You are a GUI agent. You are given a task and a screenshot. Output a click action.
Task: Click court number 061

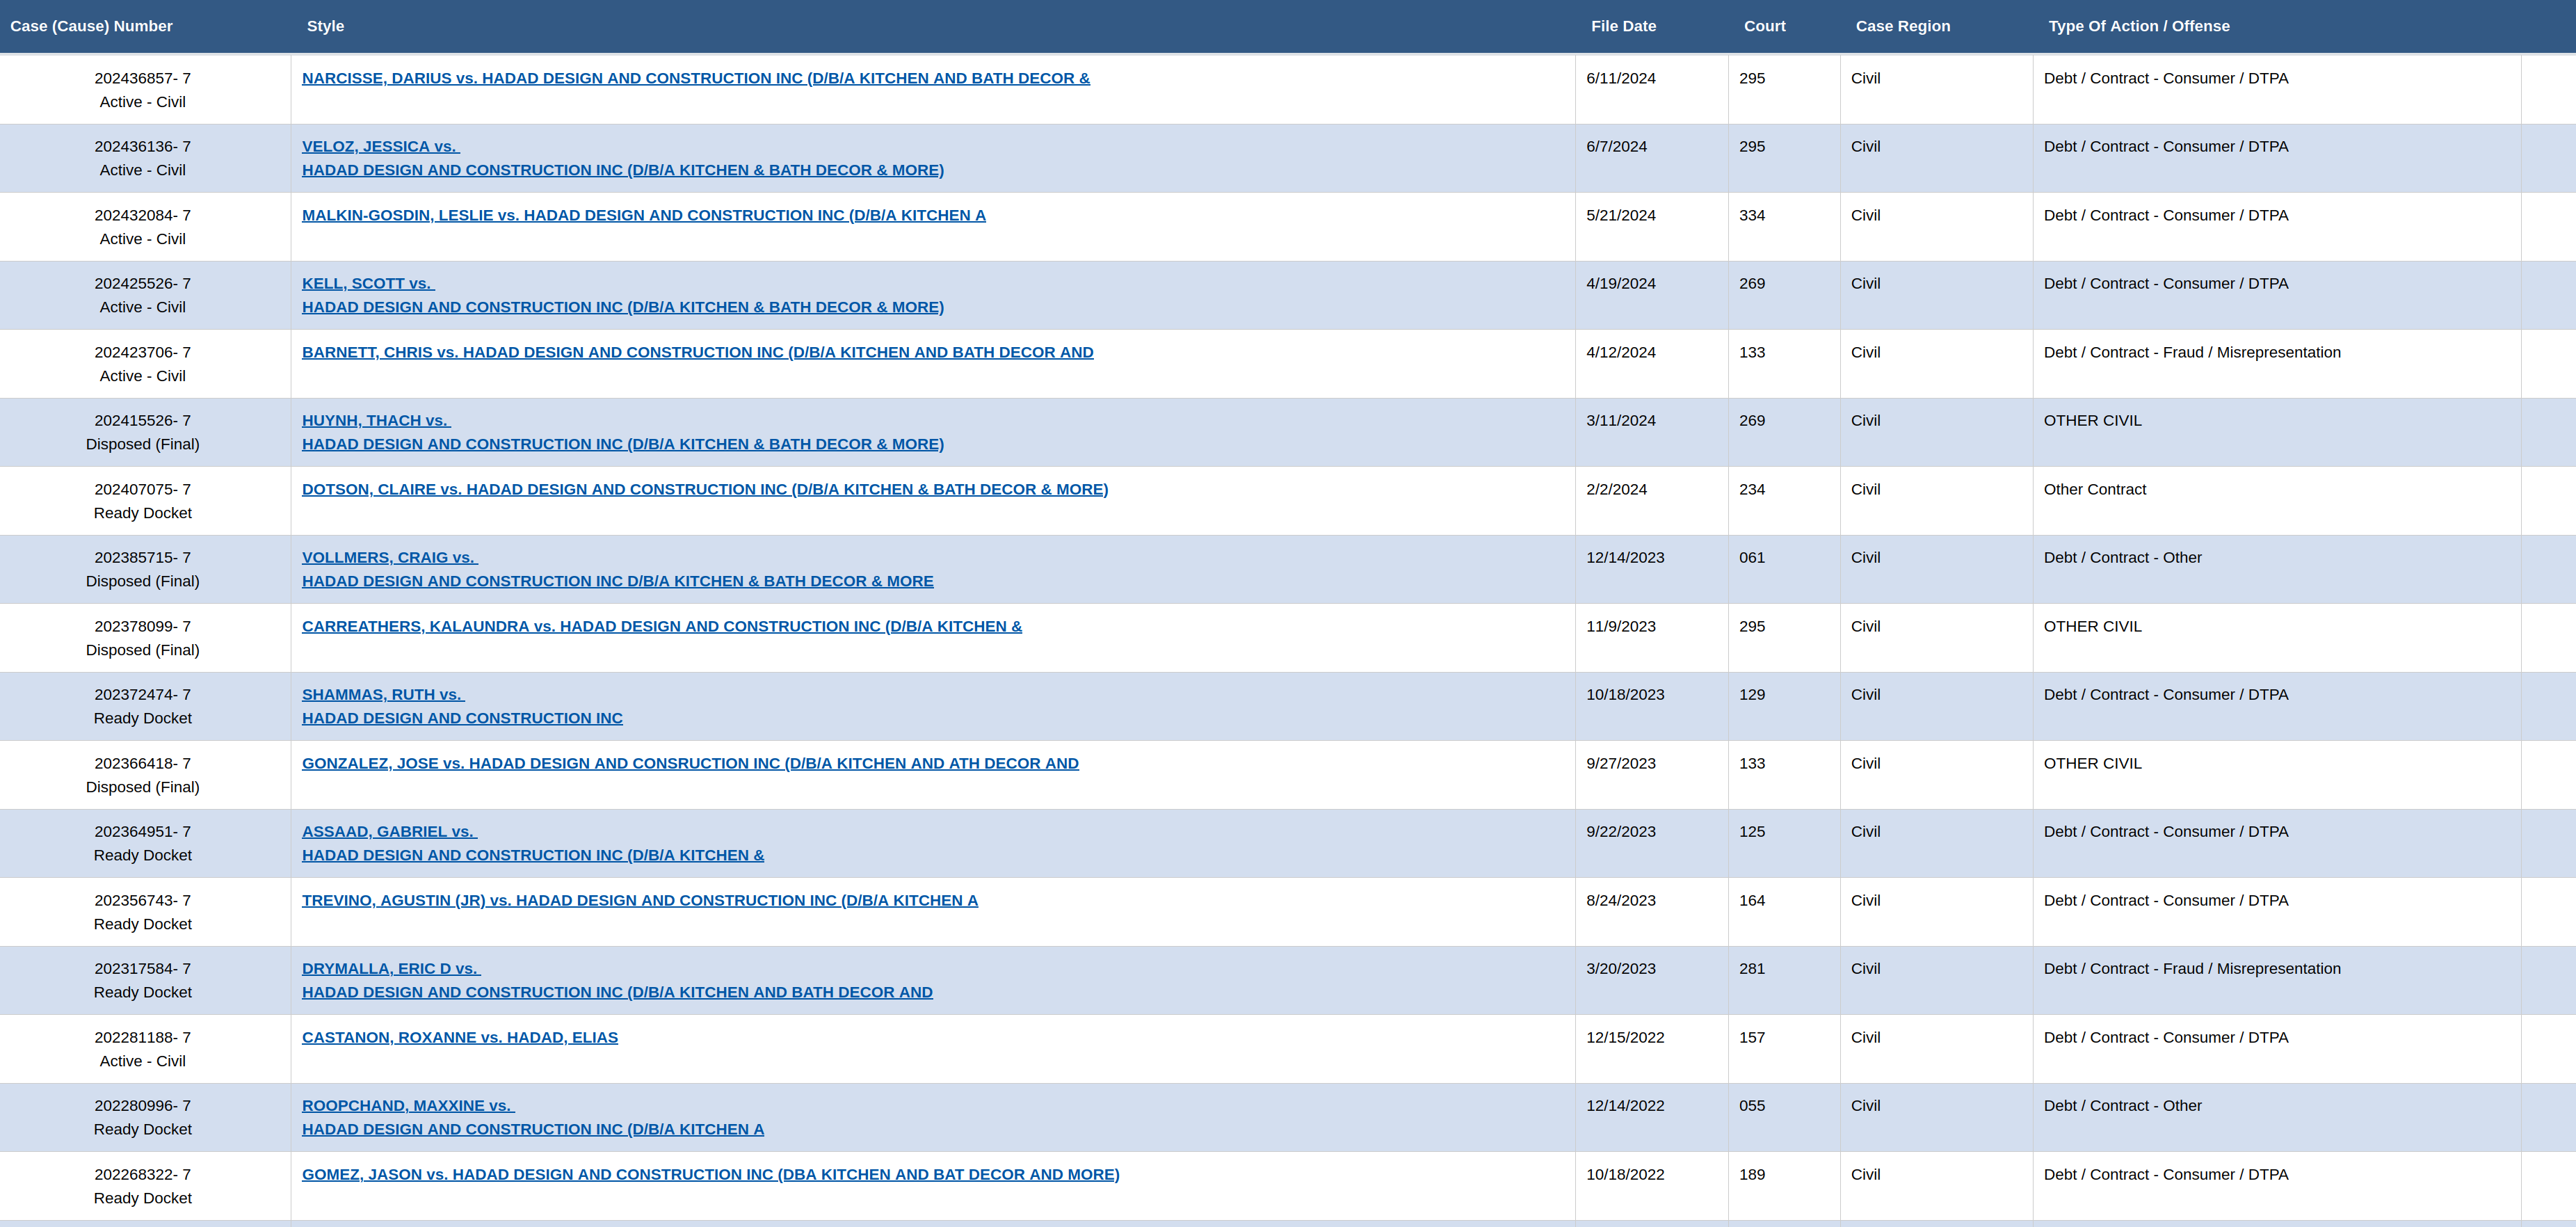coord(1752,557)
